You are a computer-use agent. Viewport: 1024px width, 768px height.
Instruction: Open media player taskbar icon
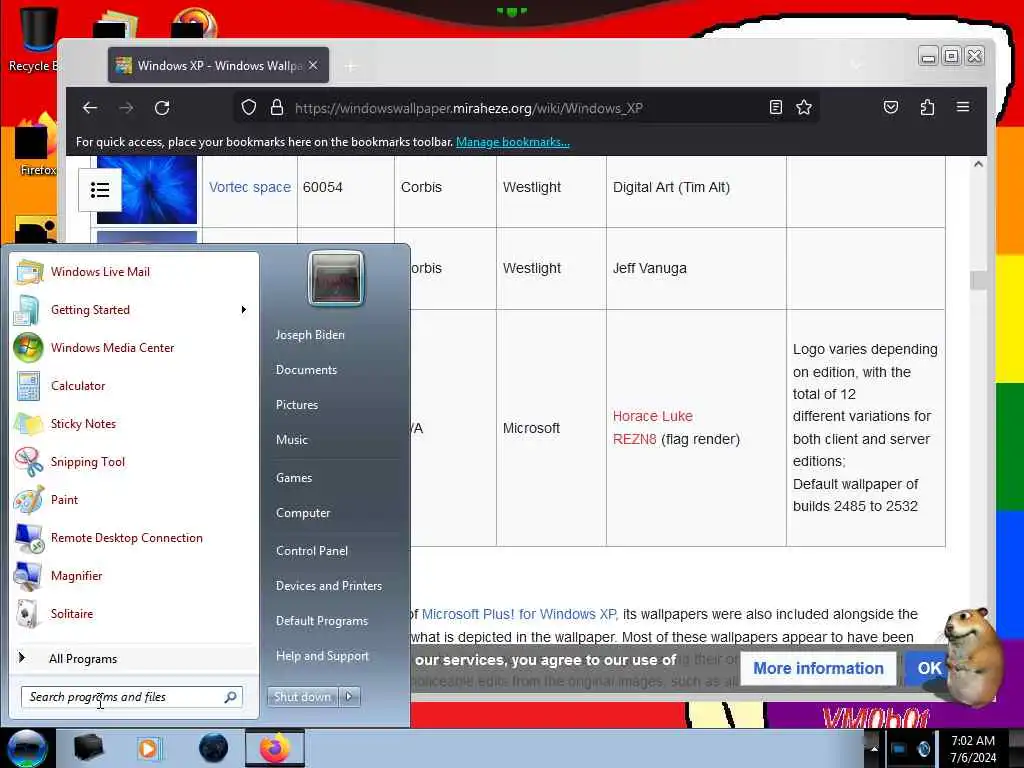click(148, 748)
